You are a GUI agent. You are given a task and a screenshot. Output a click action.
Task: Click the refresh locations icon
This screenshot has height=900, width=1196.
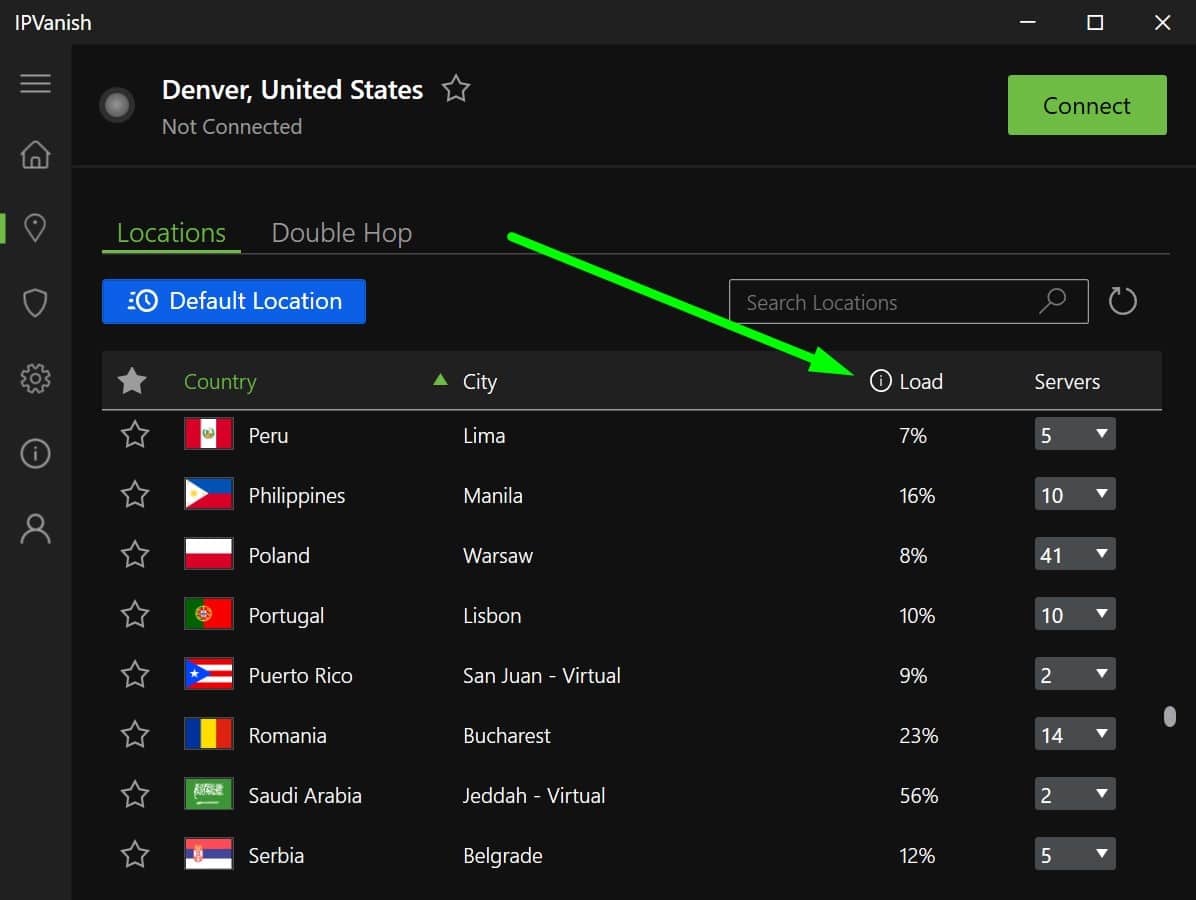[1122, 301]
